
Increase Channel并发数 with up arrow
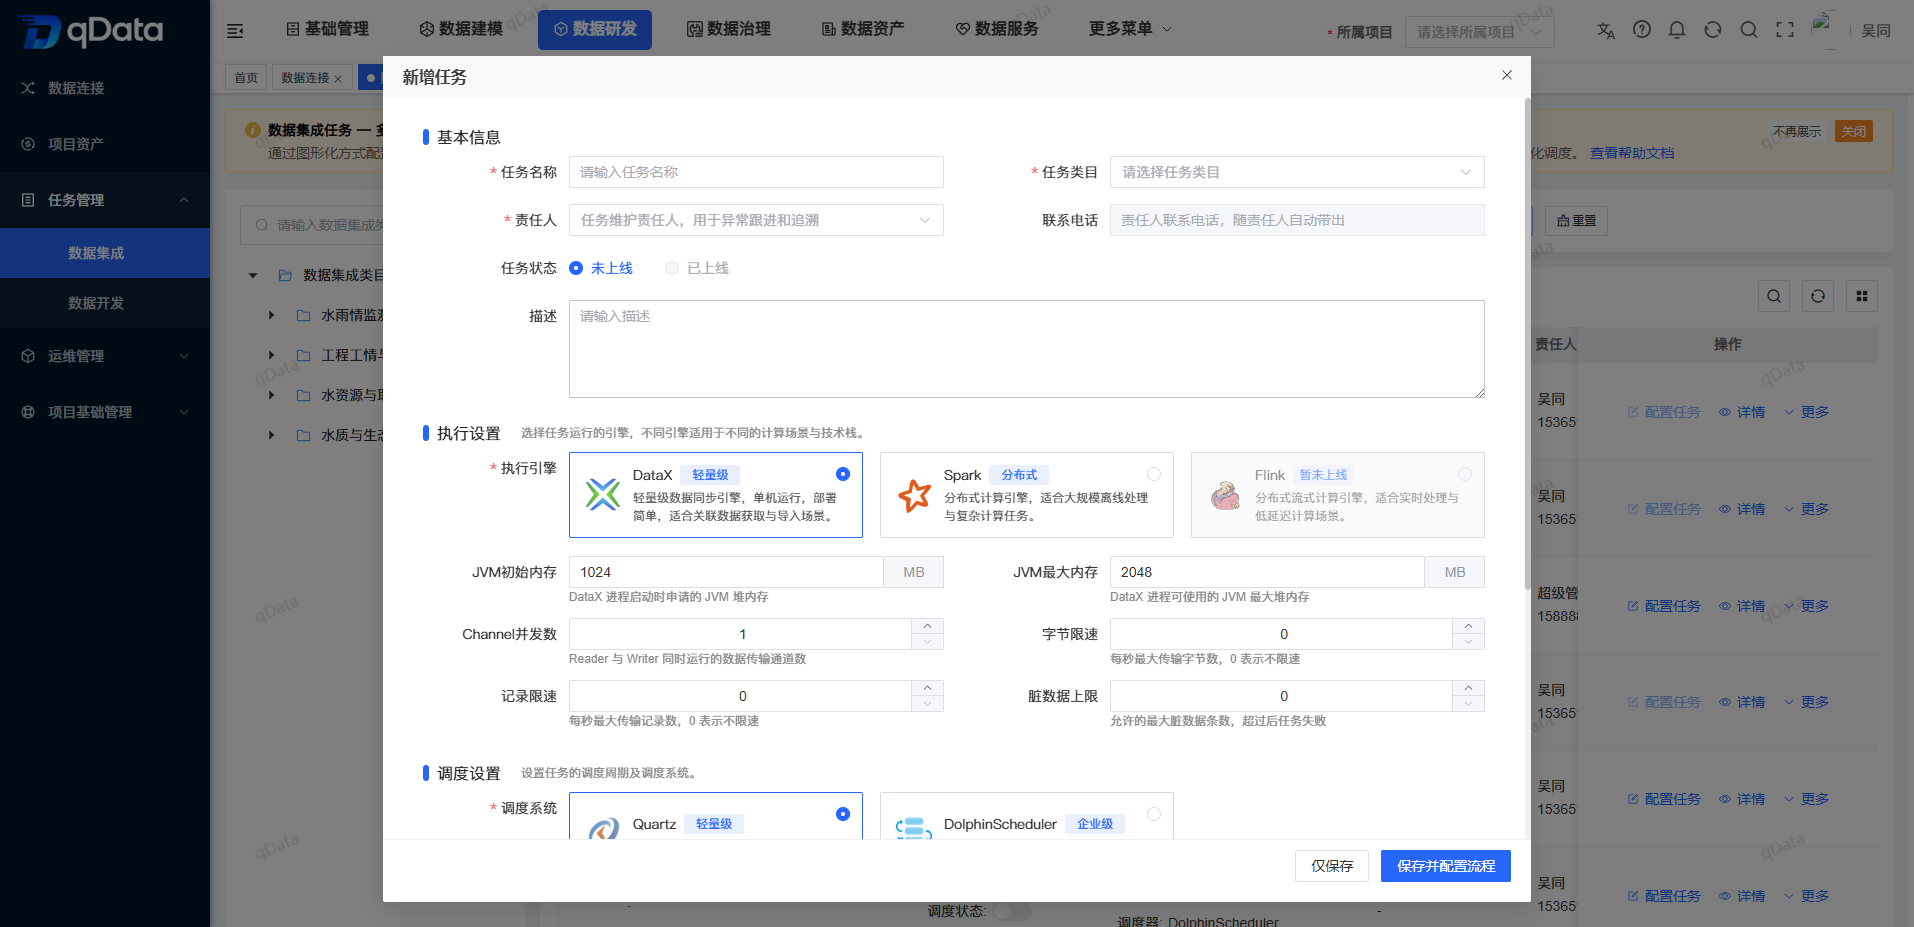pos(927,626)
